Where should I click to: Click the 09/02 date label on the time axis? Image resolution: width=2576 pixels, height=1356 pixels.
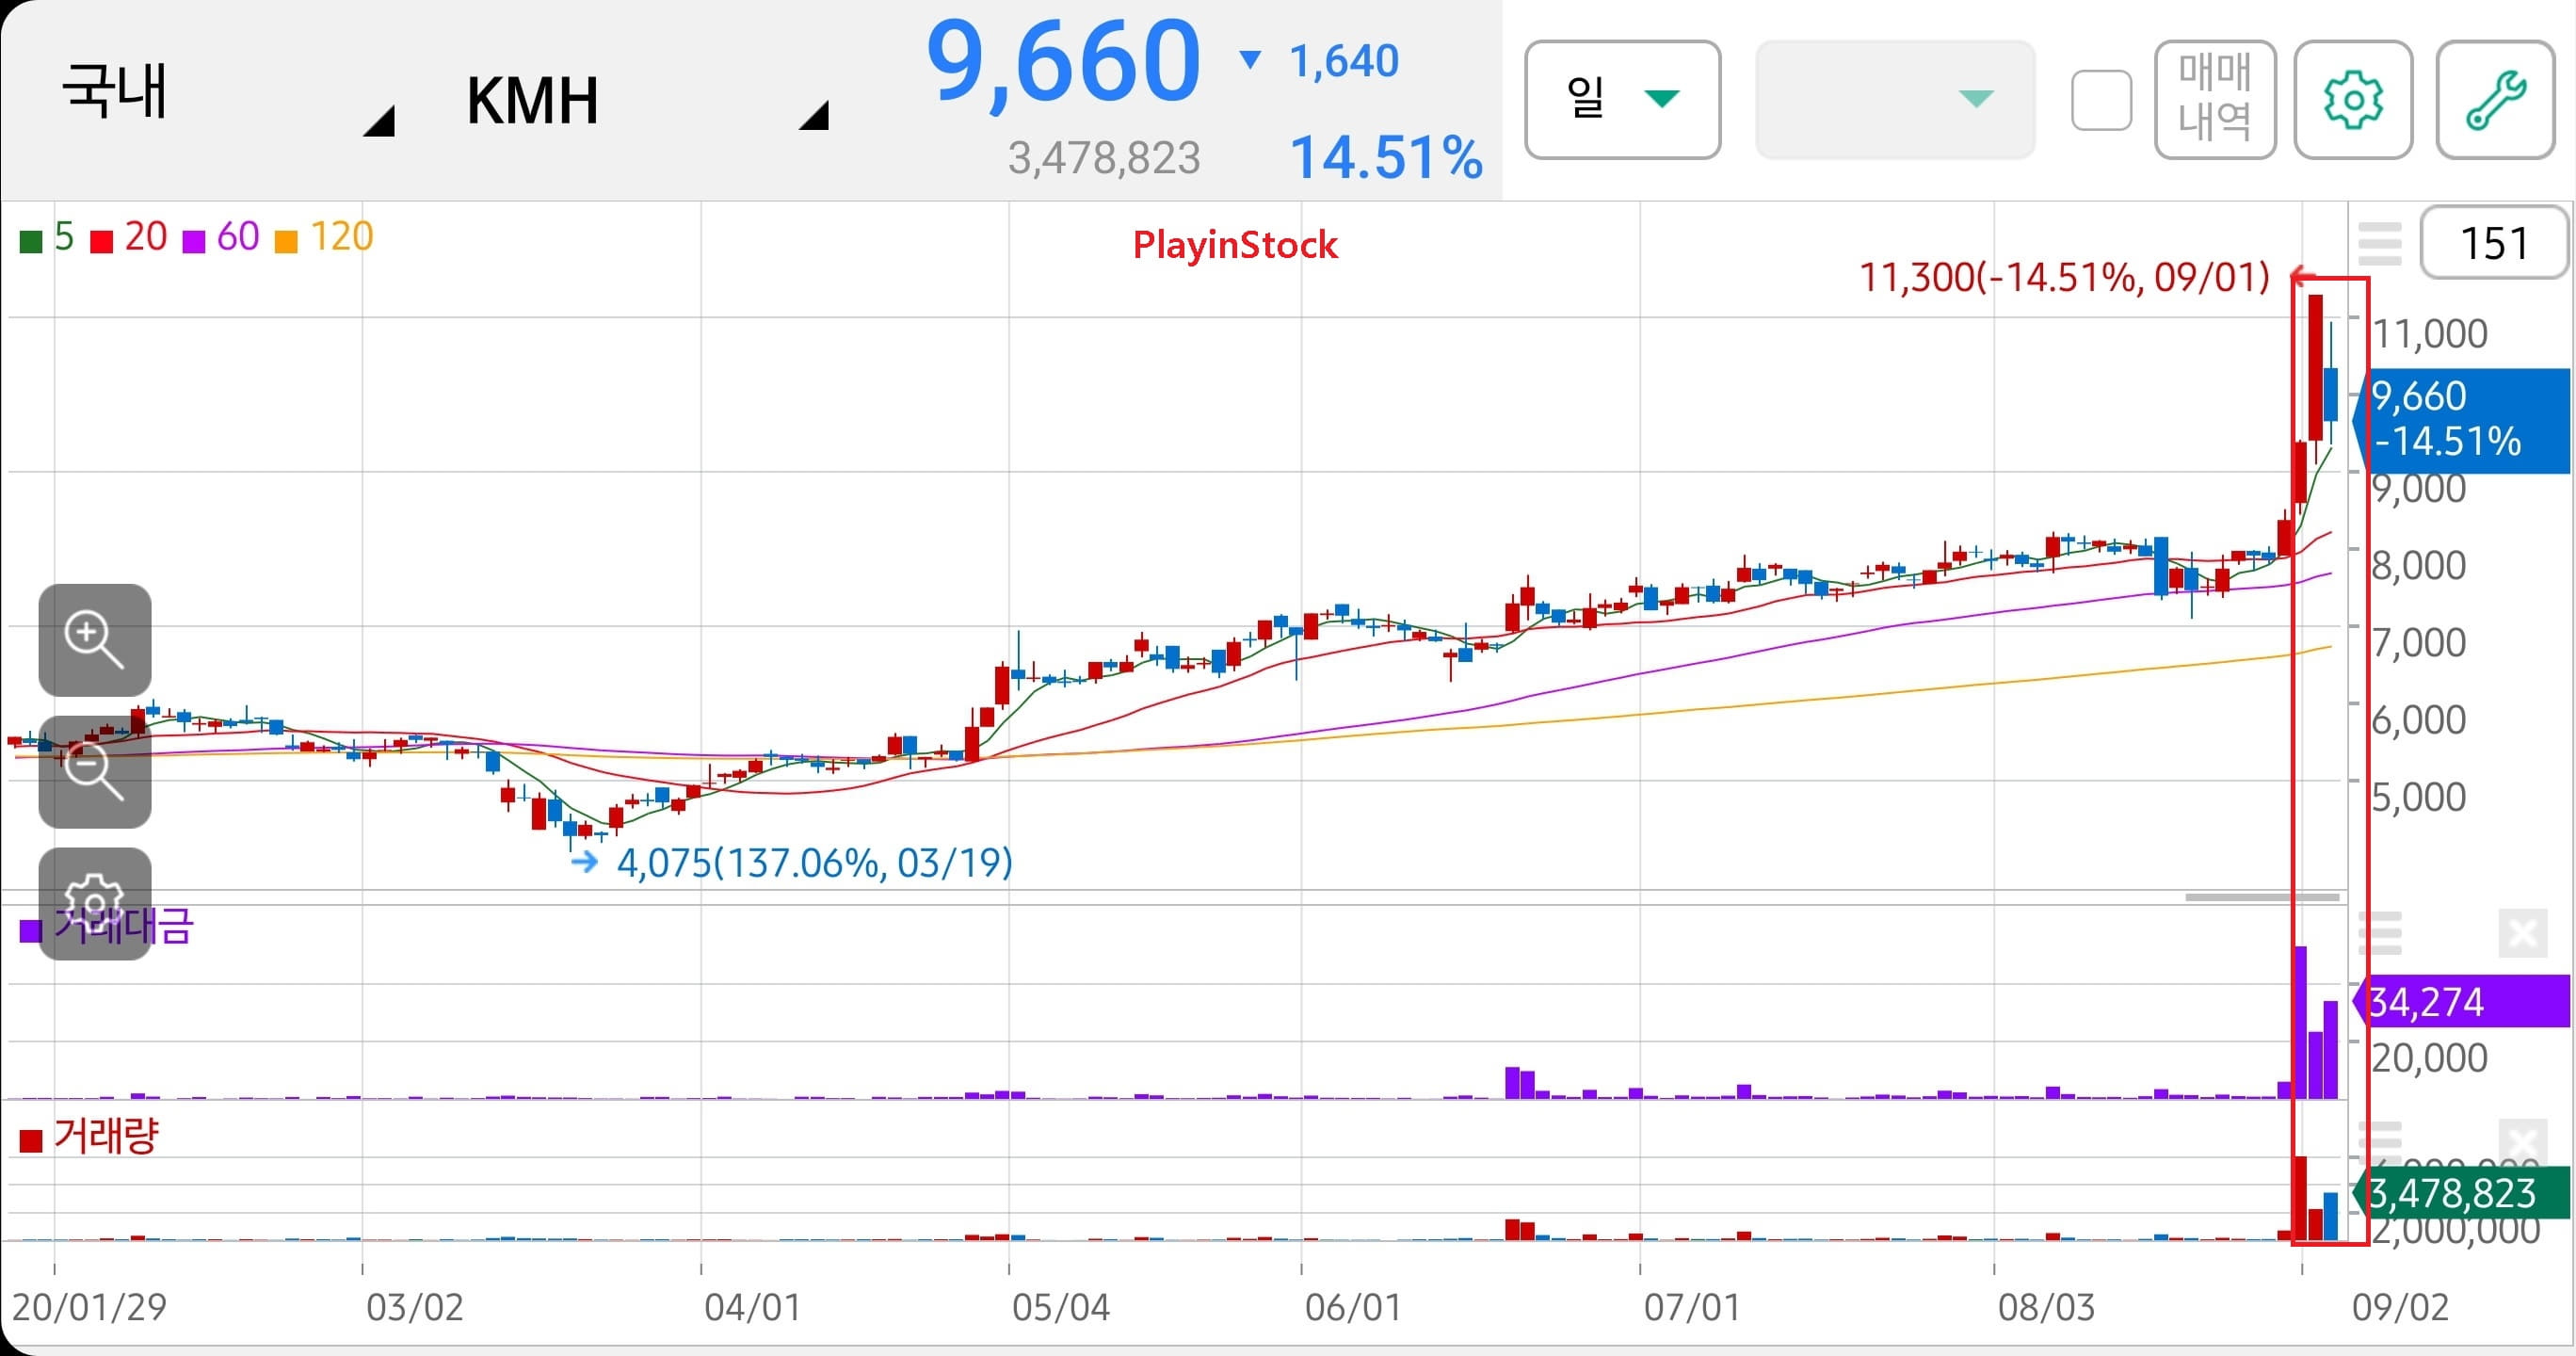click(2401, 1307)
